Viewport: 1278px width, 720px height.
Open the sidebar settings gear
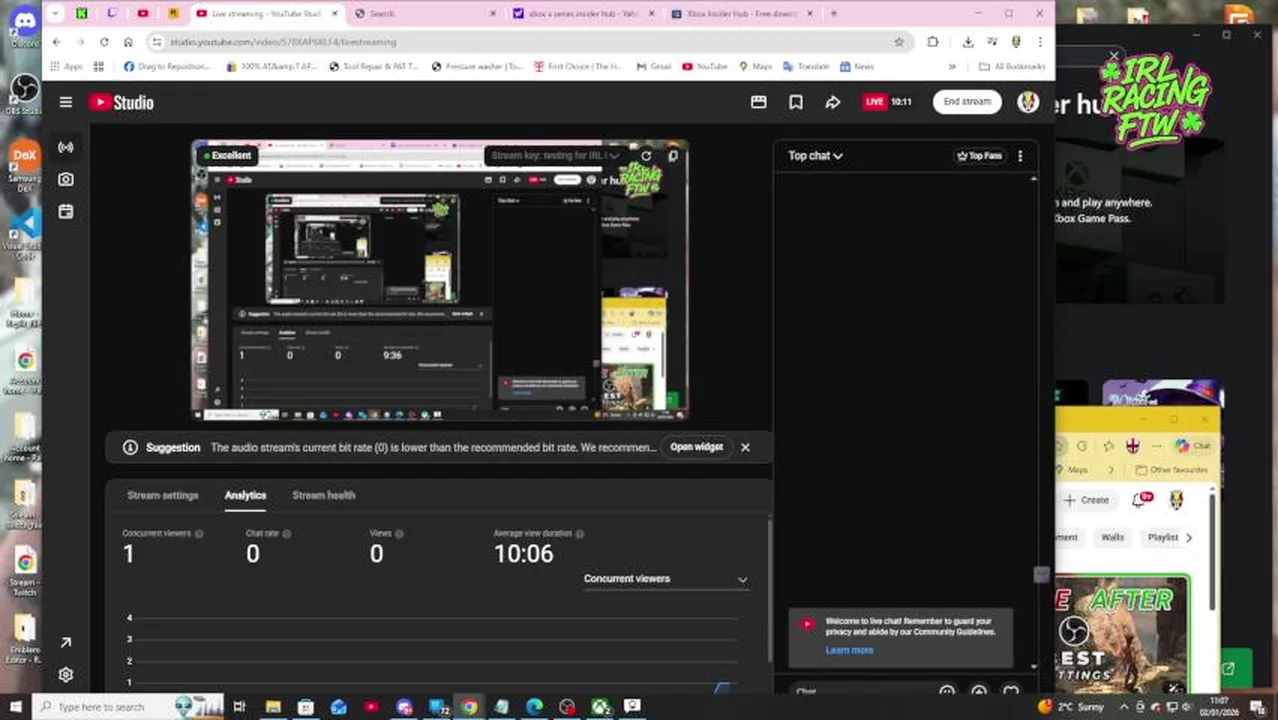pyautogui.click(x=66, y=675)
